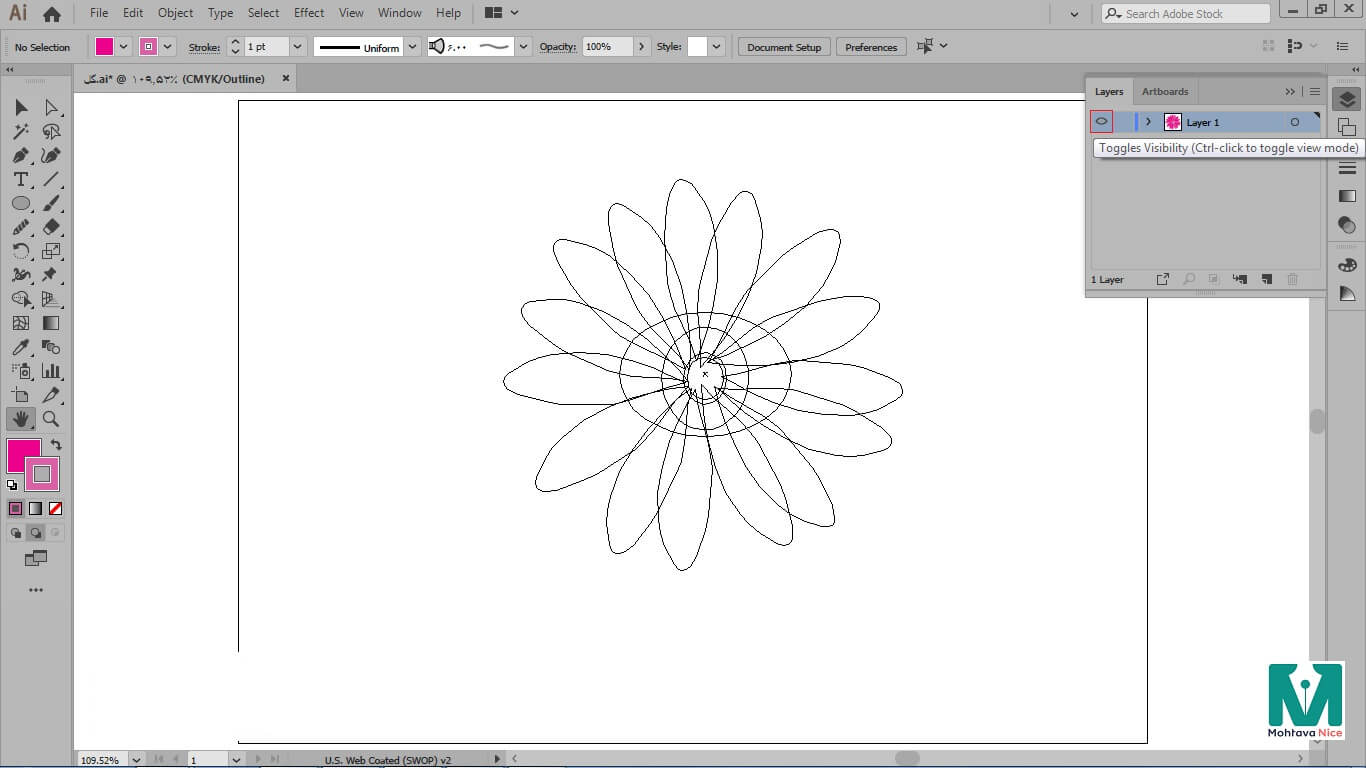Image resolution: width=1366 pixels, height=768 pixels.
Task: Select the Type tool
Action: (20, 179)
